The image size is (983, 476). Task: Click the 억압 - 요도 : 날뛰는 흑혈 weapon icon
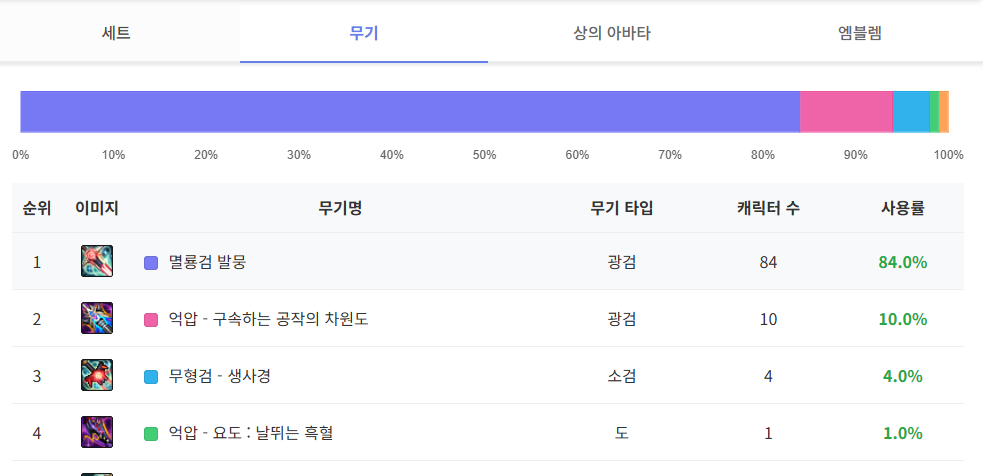(97, 433)
